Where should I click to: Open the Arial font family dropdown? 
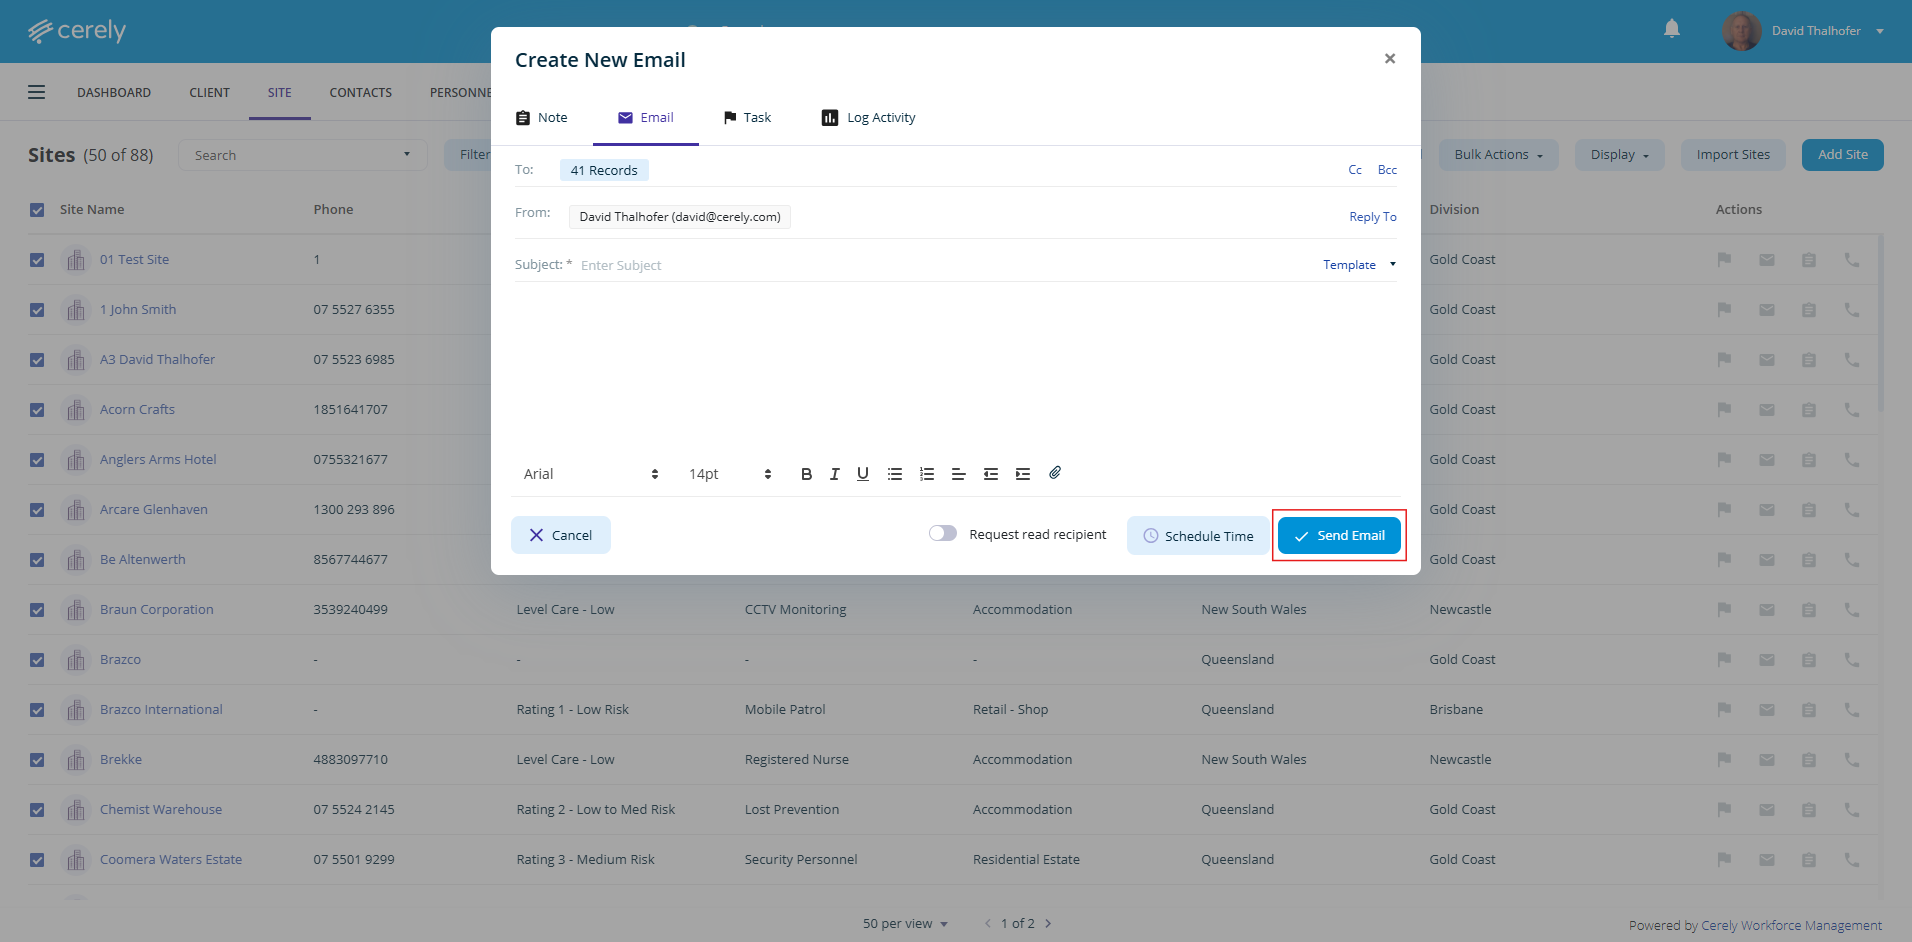[591, 474]
